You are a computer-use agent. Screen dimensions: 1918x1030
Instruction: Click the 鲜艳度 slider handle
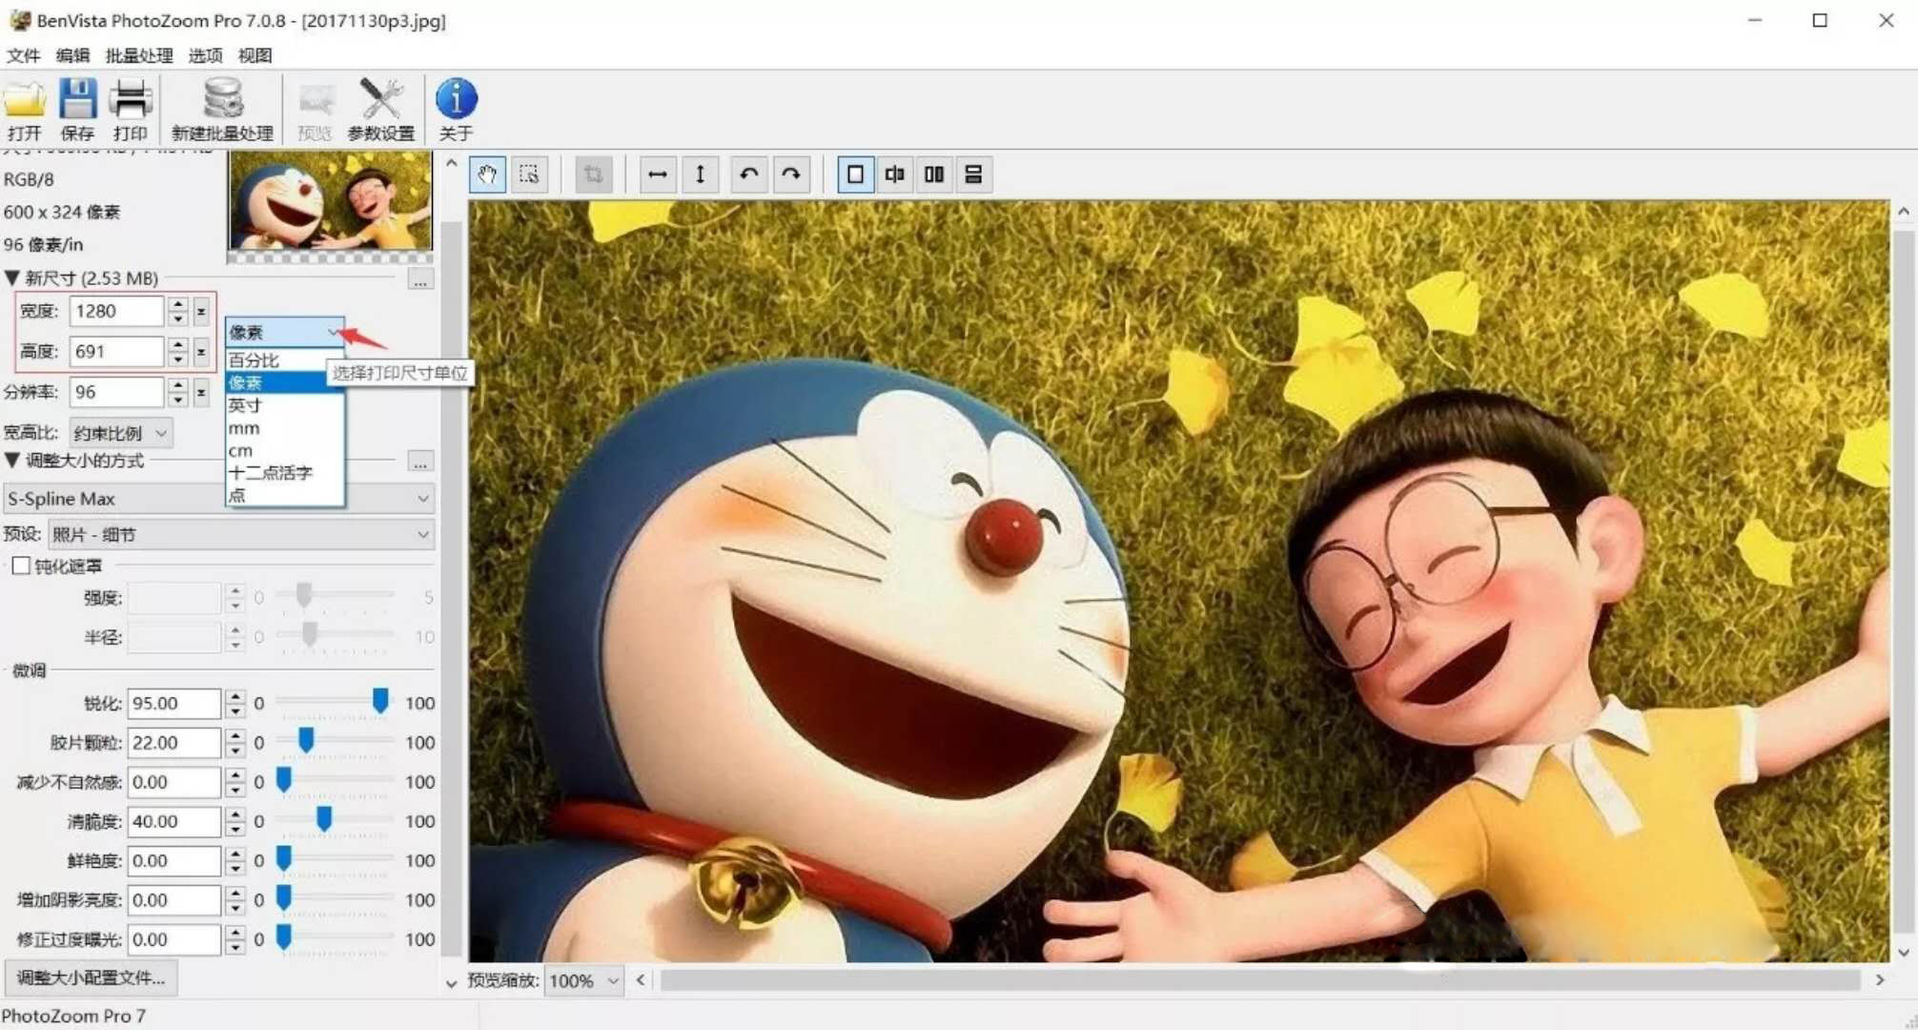point(284,858)
